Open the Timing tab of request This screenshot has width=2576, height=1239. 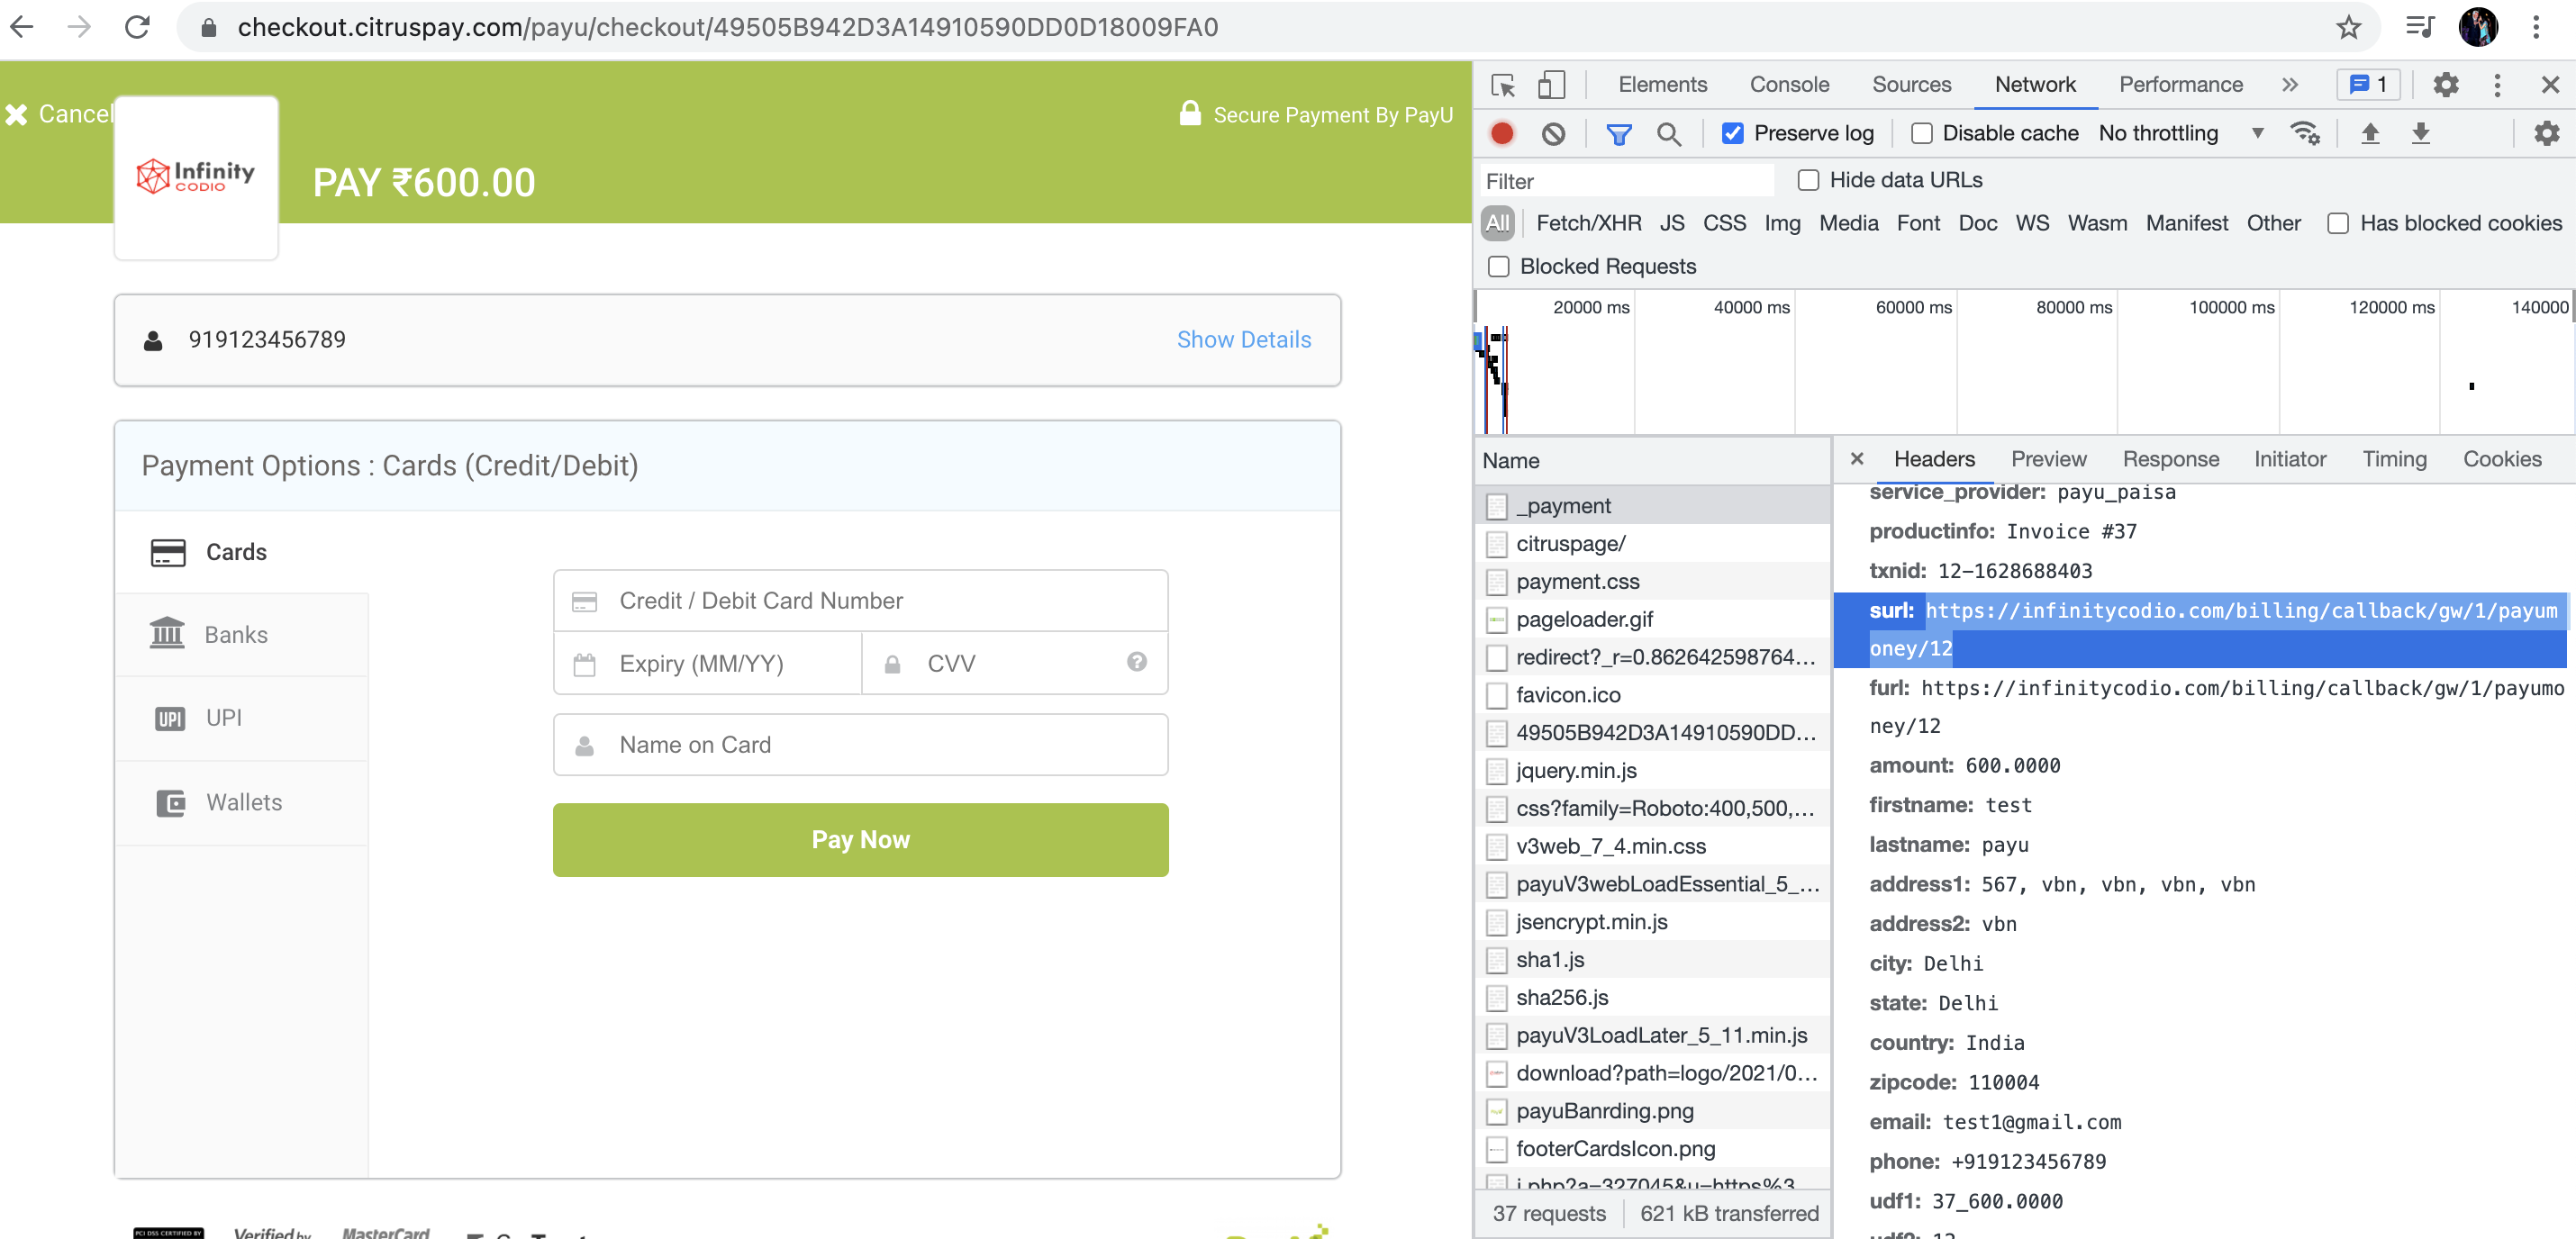pyautogui.click(x=2394, y=459)
